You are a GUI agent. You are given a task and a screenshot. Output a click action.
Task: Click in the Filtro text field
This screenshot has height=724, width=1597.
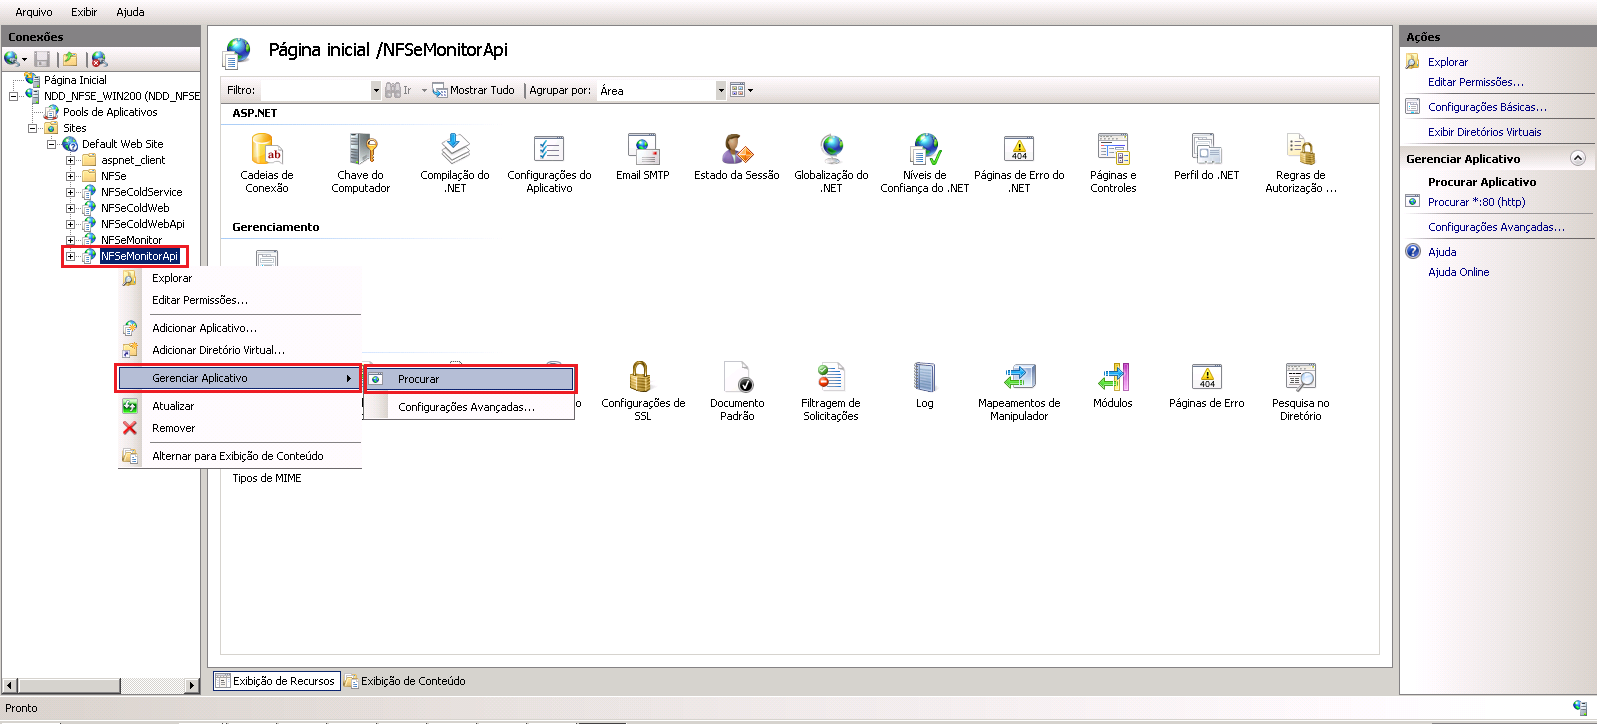pyautogui.click(x=315, y=90)
